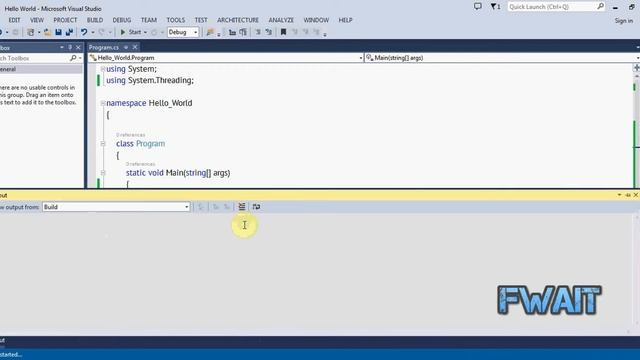Viewport: 640px width, 360px height.
Task: Open the notifications flag icon
Action: click(495, 7)
